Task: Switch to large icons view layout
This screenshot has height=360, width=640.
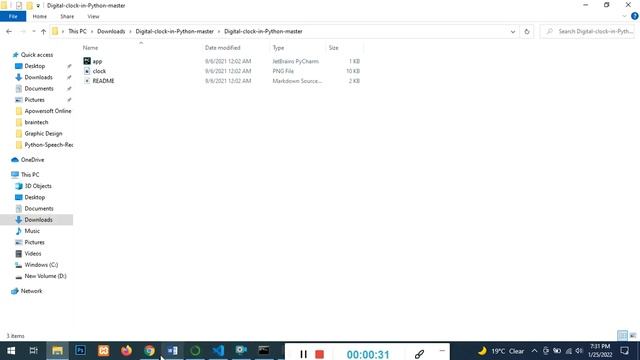Action: tap(633, 336)
